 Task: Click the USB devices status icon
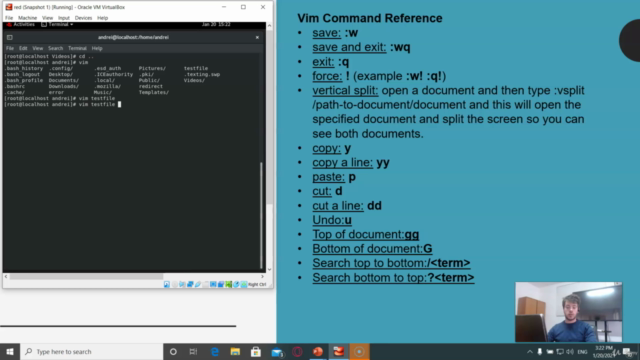[198, 284]
